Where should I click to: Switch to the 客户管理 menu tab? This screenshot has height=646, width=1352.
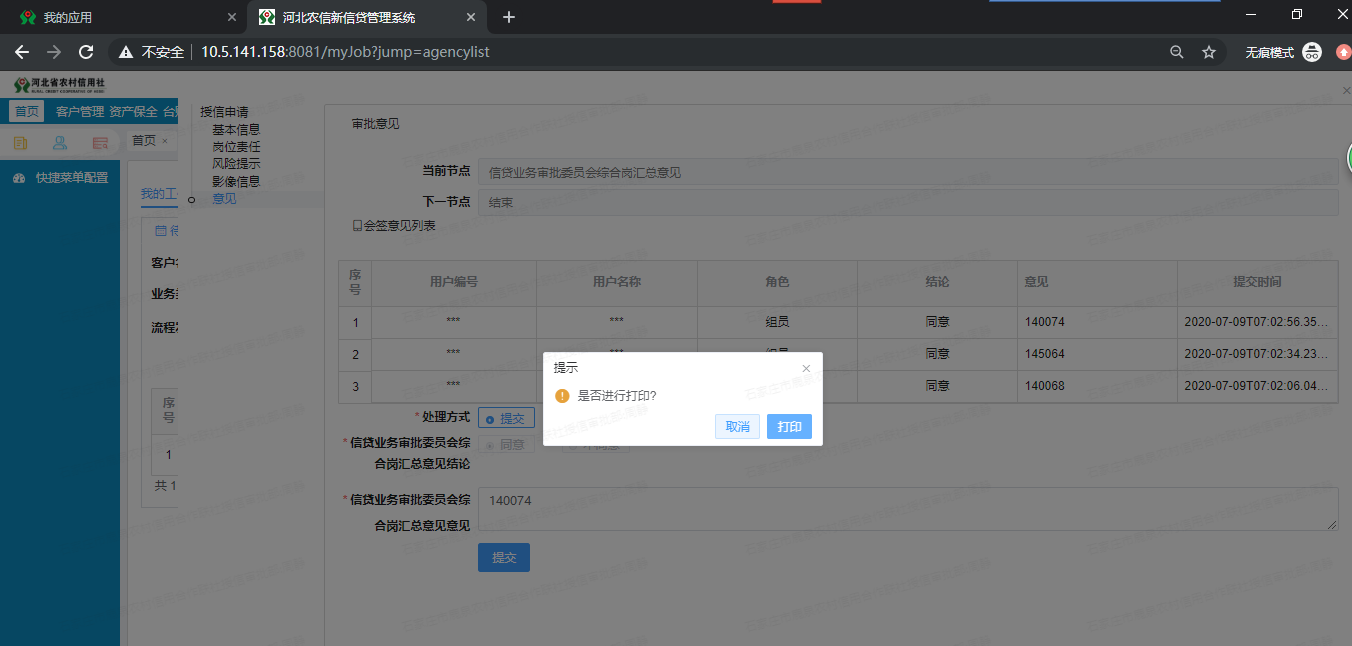[79, 111]
